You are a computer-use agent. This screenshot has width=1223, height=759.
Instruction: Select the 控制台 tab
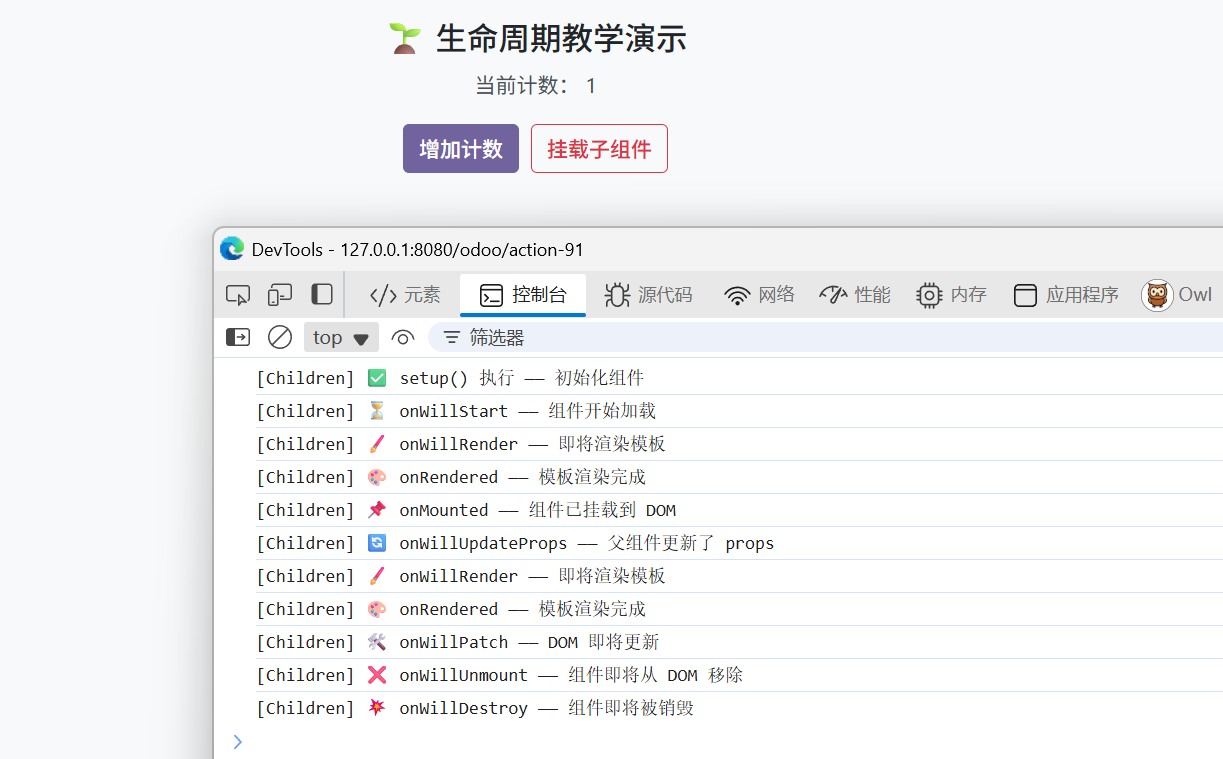(x=523, y=295)
